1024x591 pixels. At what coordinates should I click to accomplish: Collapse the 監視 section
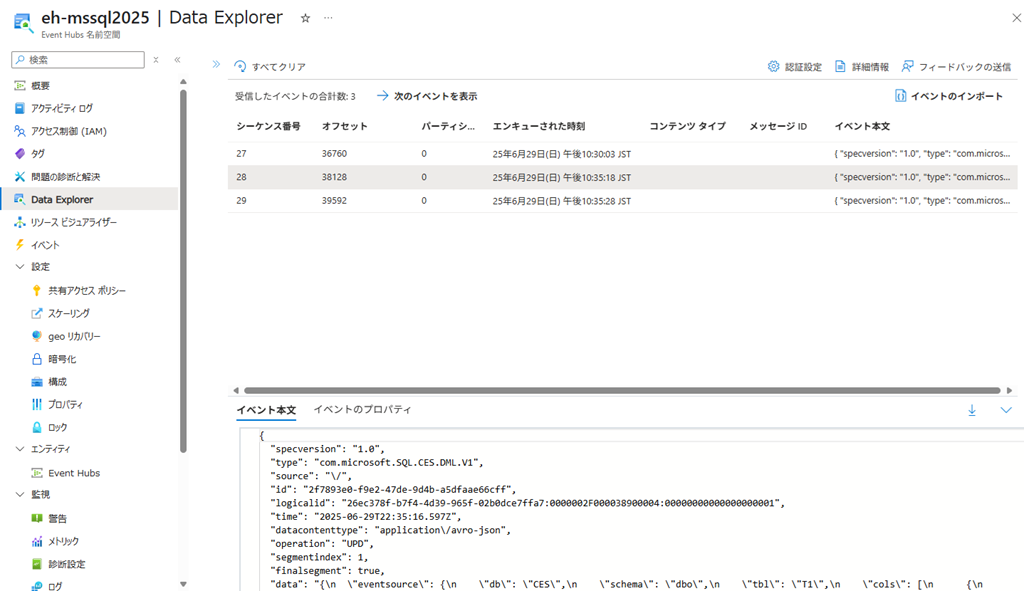tap(20, 494)
